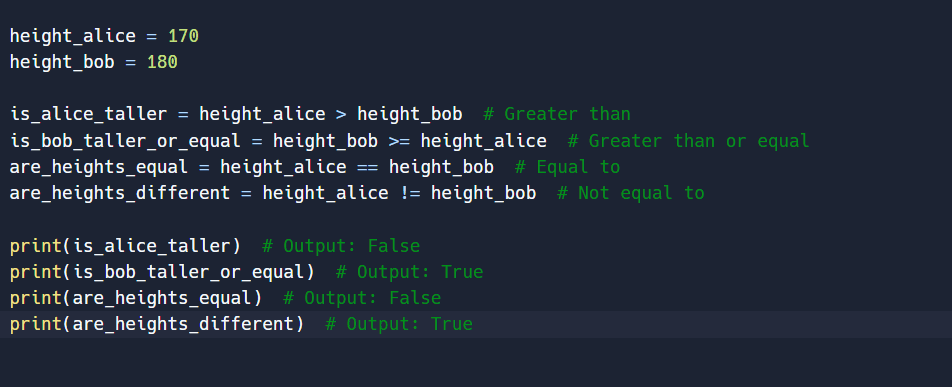Click the == equality operator
The width and height of the screenshot is (952, 387).
(x=367, y=167)
